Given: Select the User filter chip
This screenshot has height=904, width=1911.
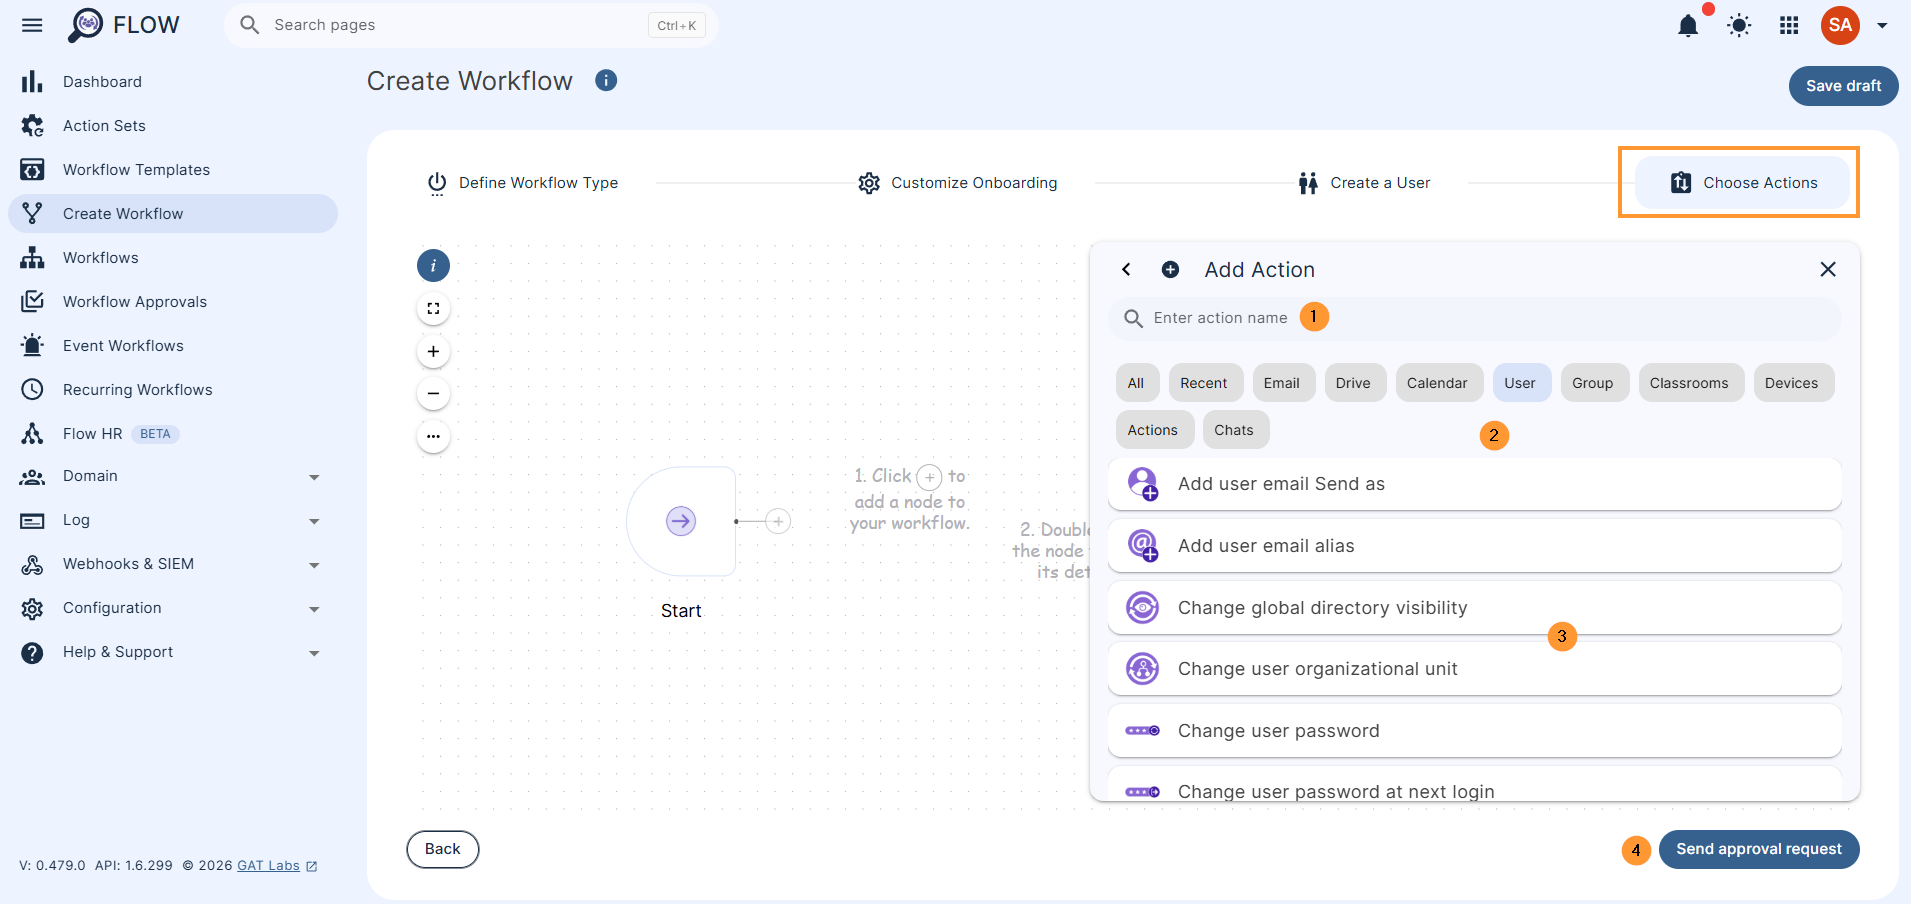Looking at the screenshot, I should point(1520,383).
